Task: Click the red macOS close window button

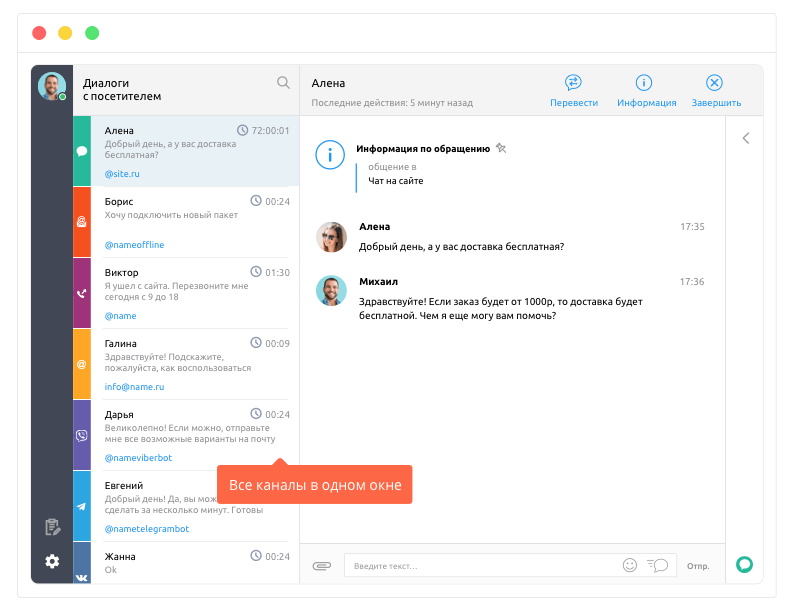Action: (39, 33)
